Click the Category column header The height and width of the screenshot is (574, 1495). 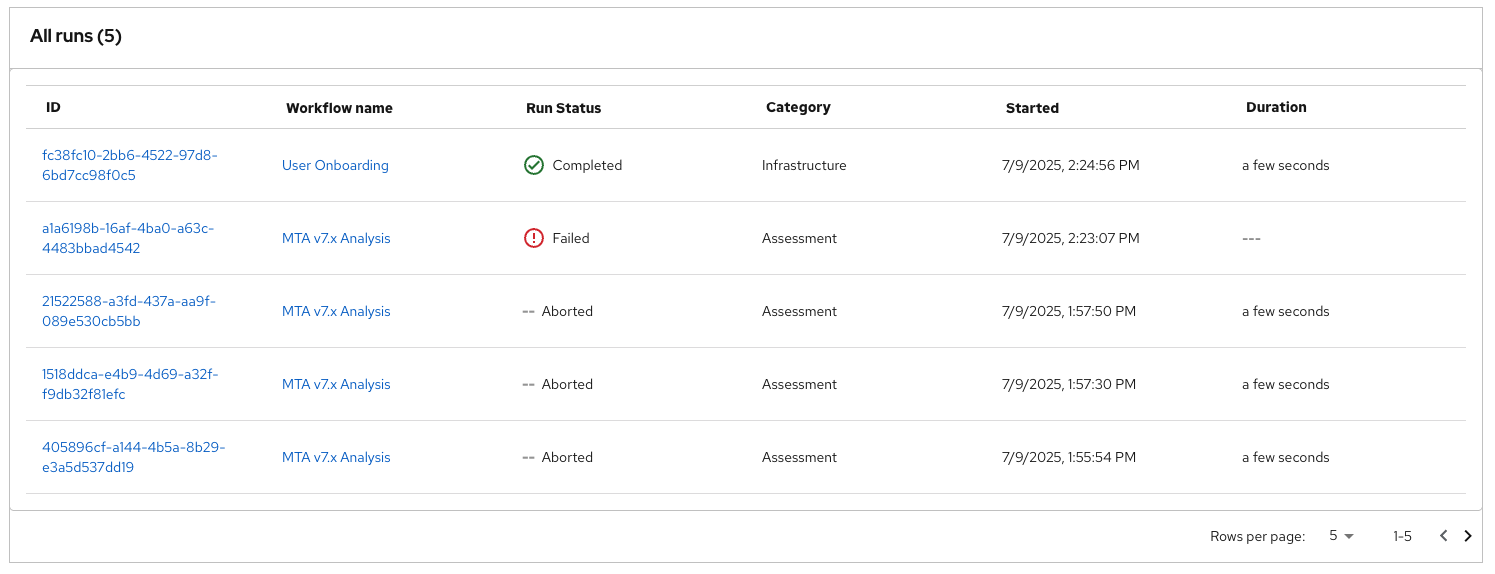tap(798, 107)
